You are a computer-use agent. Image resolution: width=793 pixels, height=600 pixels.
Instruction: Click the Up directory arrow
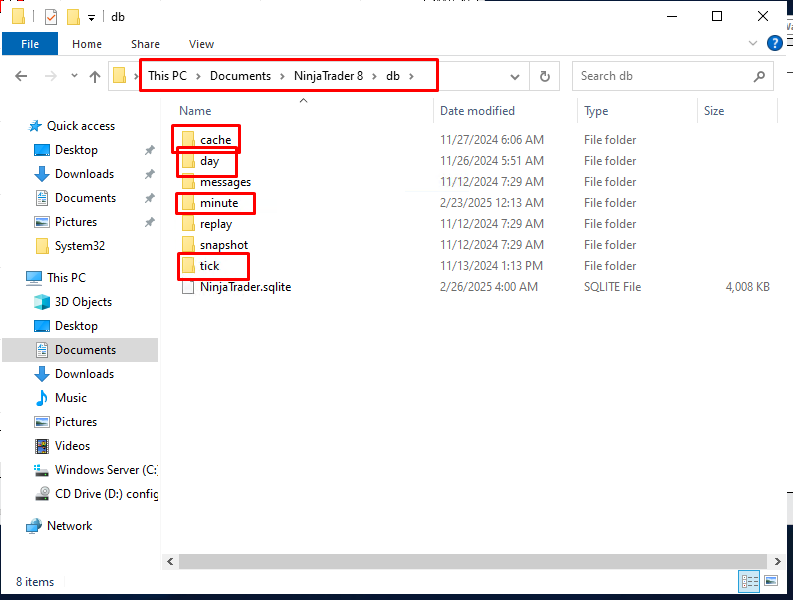(x=95, y=76)
